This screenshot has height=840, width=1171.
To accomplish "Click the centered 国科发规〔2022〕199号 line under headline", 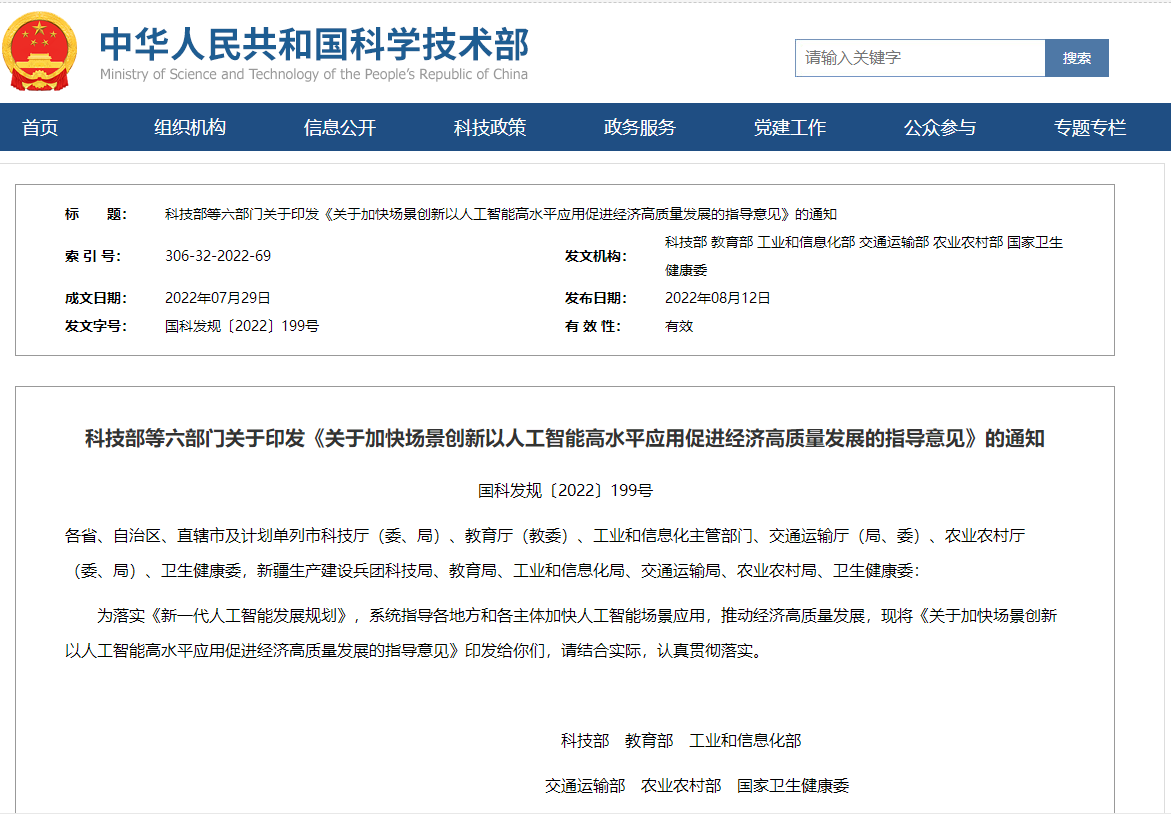I will click(x=565, y=491).
